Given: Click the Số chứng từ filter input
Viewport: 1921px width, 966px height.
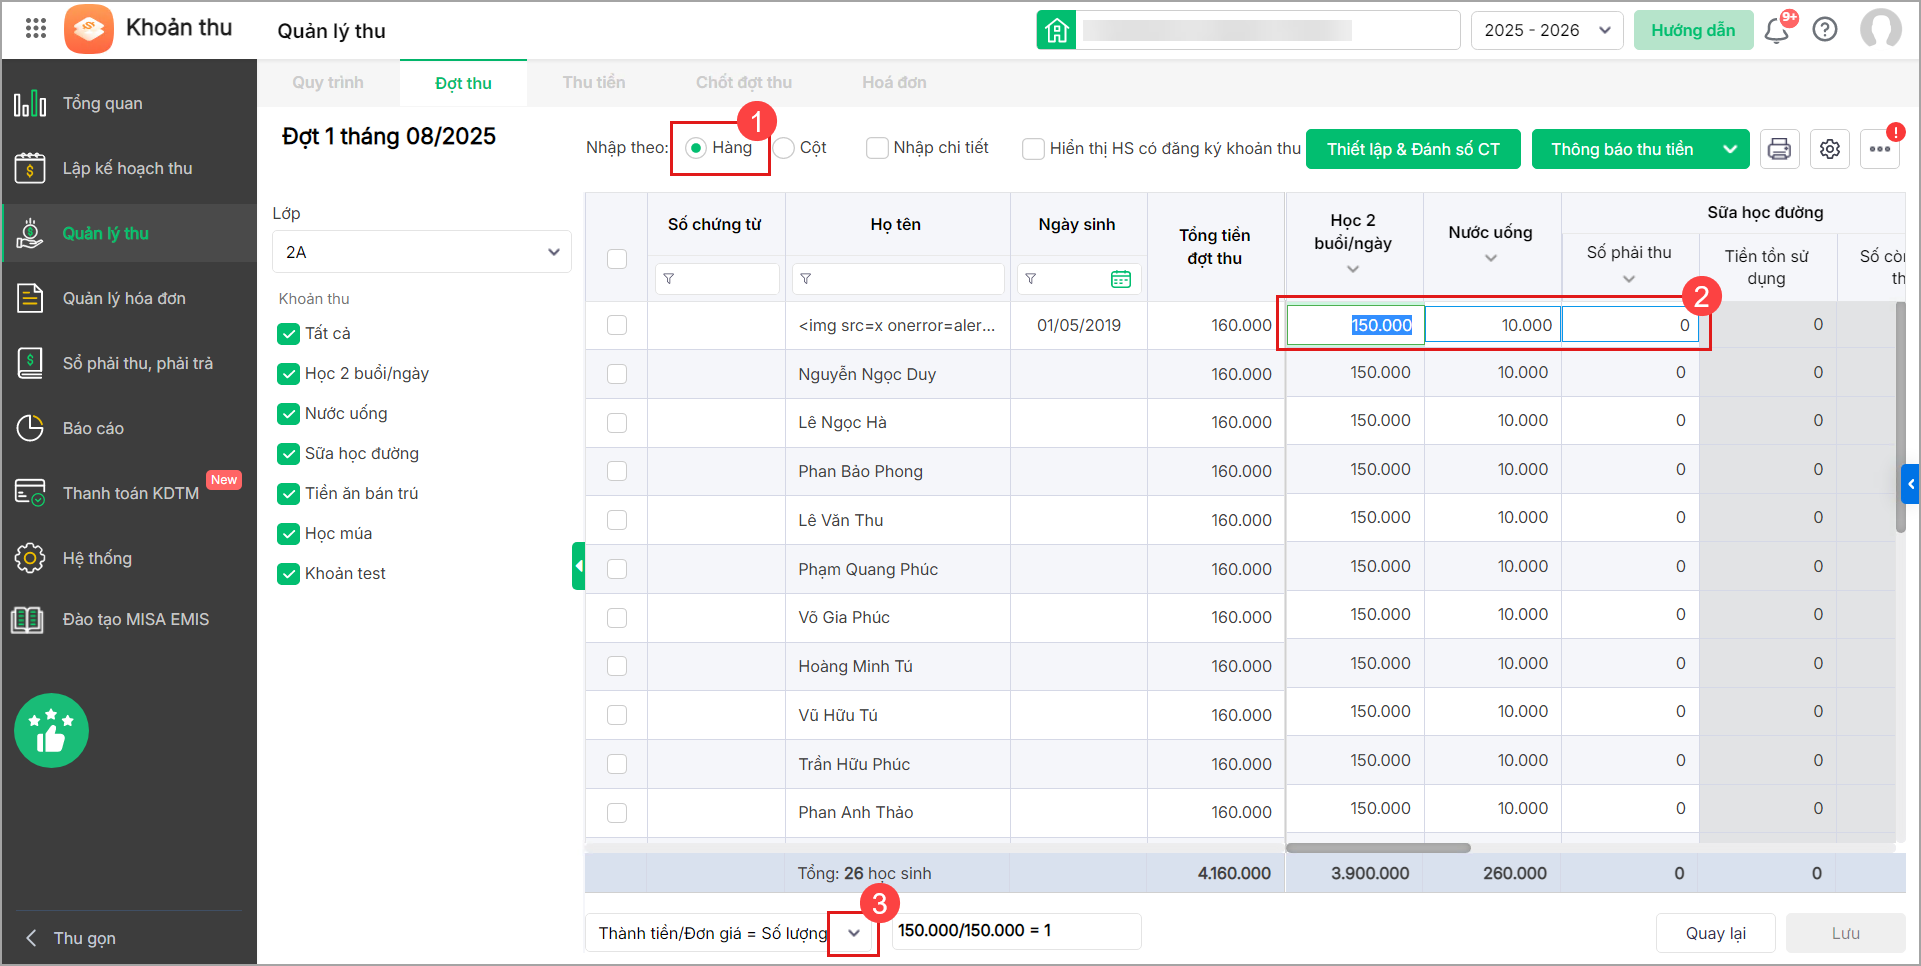Looking at the screenshot, I should click(x=717, y=279).
